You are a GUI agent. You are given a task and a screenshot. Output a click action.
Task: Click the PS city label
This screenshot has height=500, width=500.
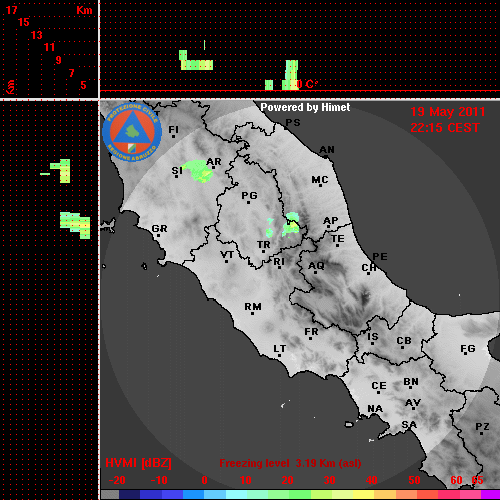(293, 123)
